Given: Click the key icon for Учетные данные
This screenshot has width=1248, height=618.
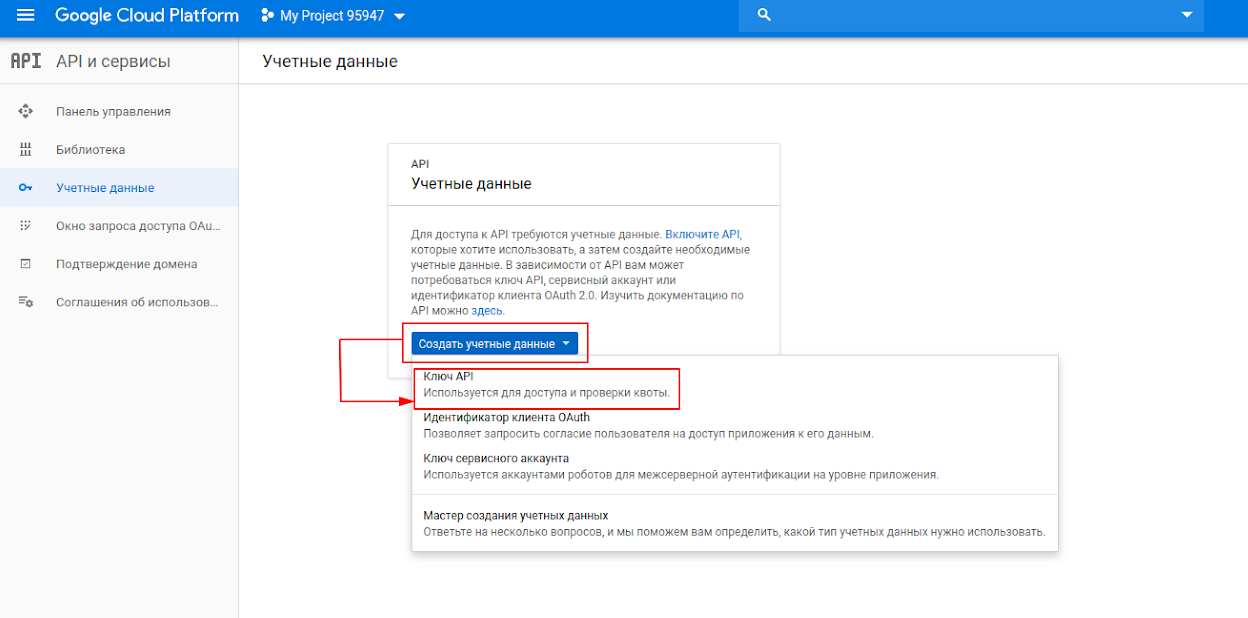Looking at the screenshot, I should coord(26,188).
